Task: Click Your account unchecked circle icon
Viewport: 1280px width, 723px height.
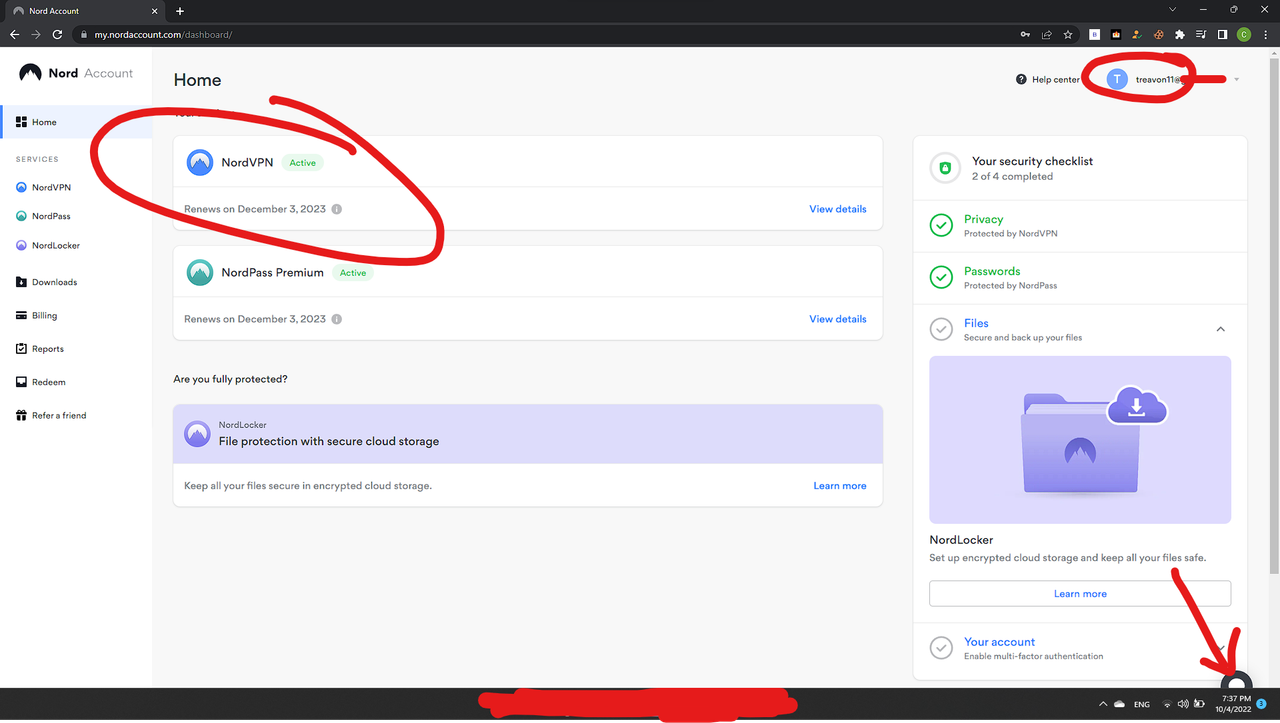Action: click(941, 648)
